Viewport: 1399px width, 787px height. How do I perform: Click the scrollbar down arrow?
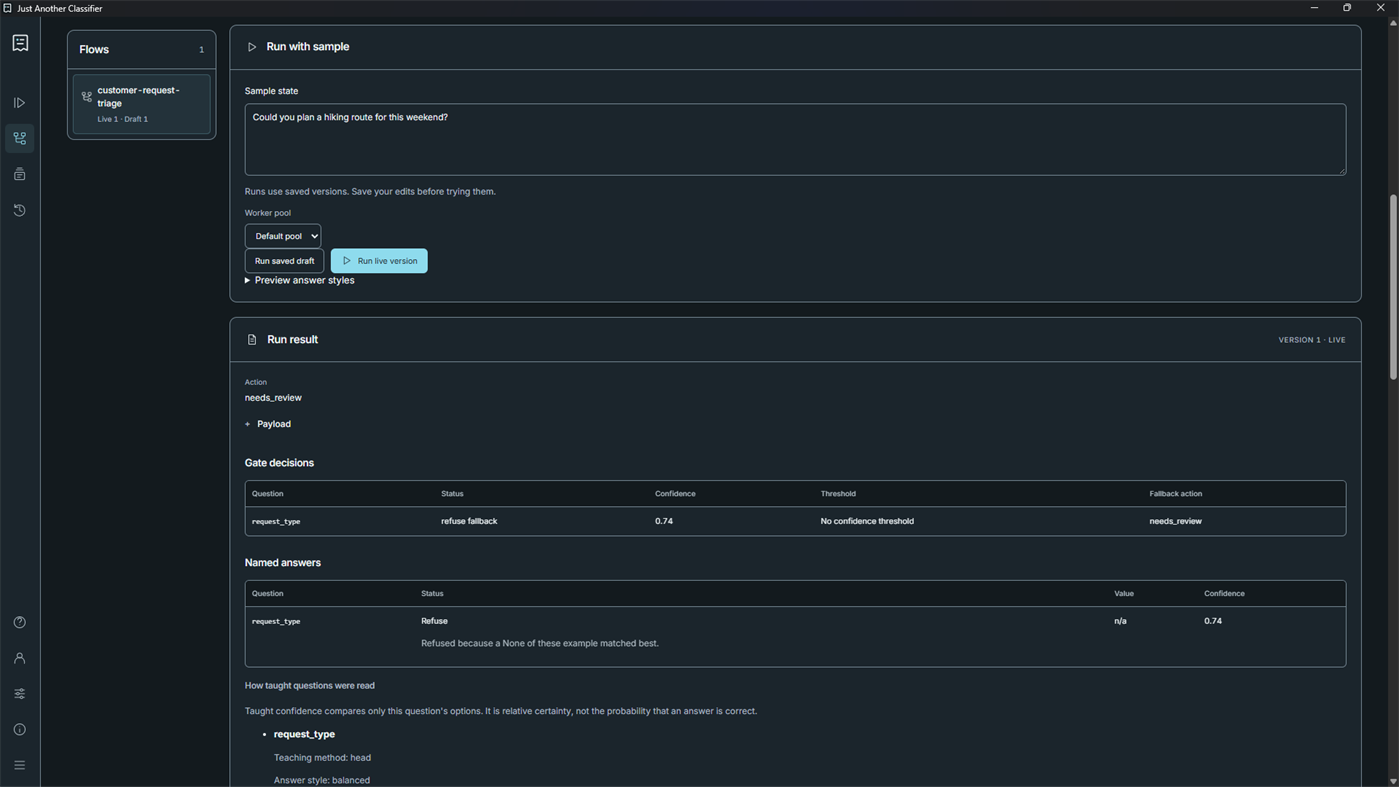pyautogui.click(x=1393, y=781)
